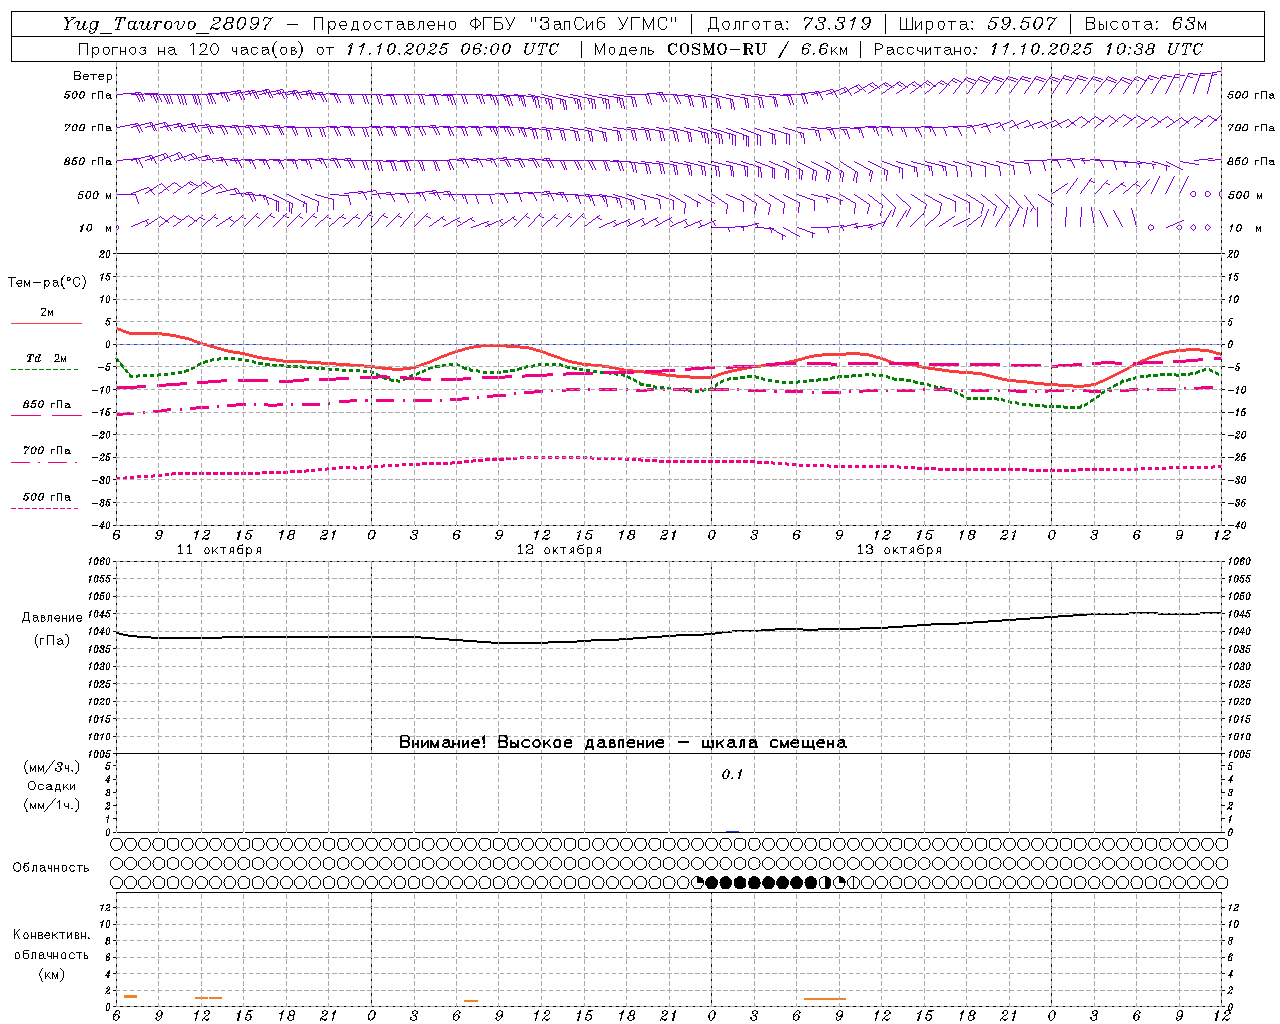The width and height of the screenshot is (1280, 1024).
Task: Click the (мм/1ч.) unit label
Action: 52,805
